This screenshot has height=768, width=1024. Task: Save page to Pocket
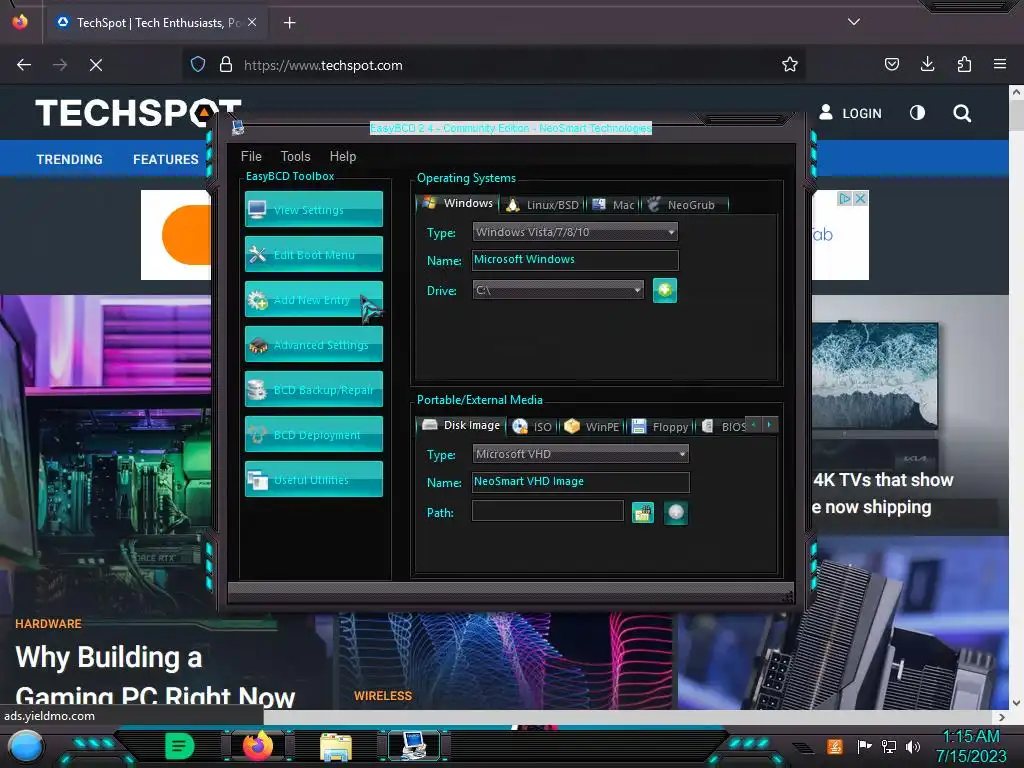coord(891,64)
